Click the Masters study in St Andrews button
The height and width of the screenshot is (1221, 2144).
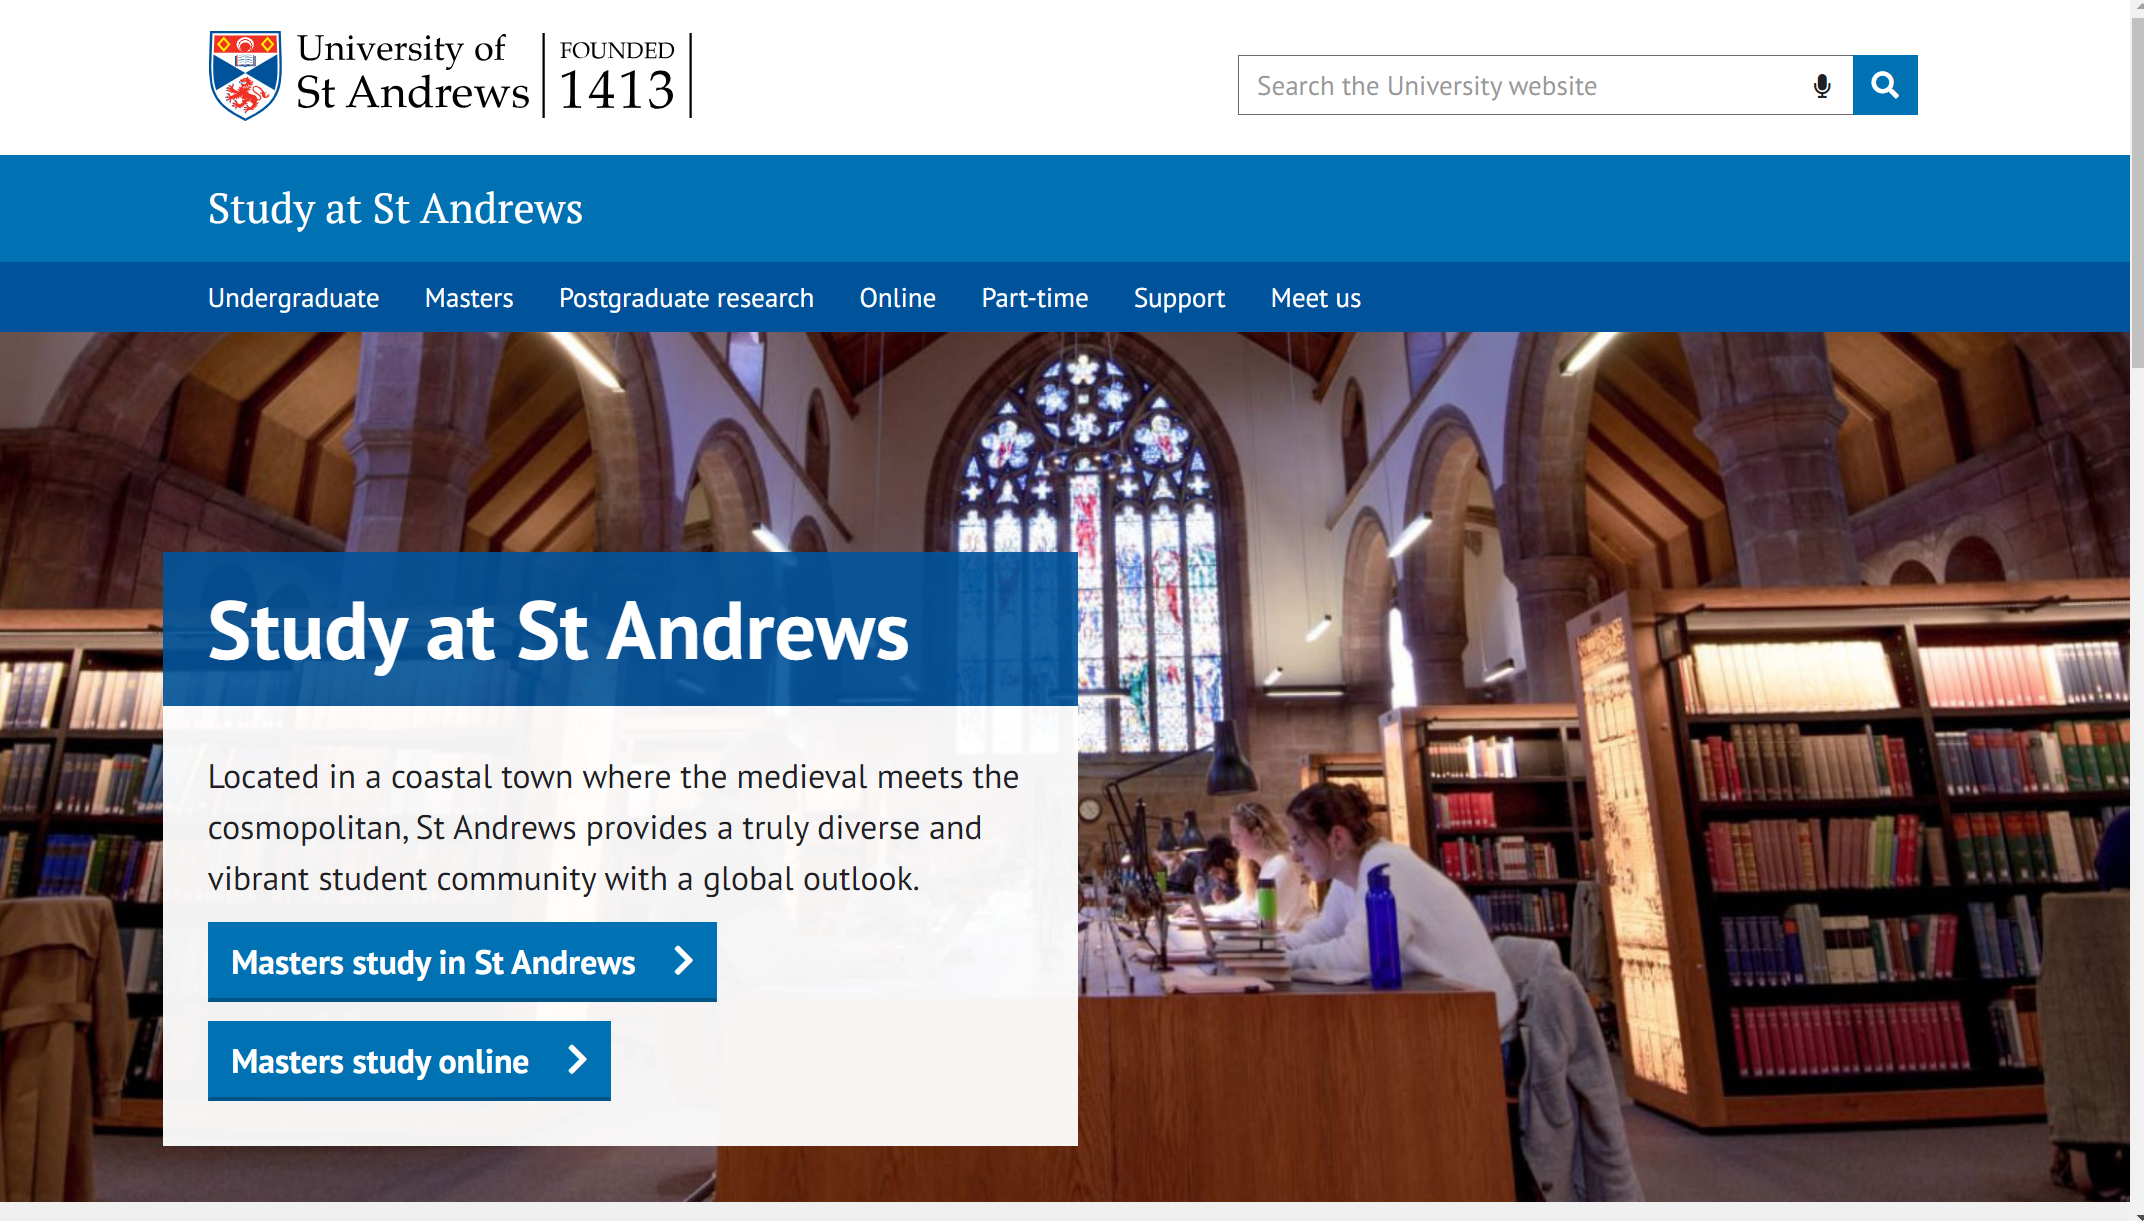pos(462,962)
